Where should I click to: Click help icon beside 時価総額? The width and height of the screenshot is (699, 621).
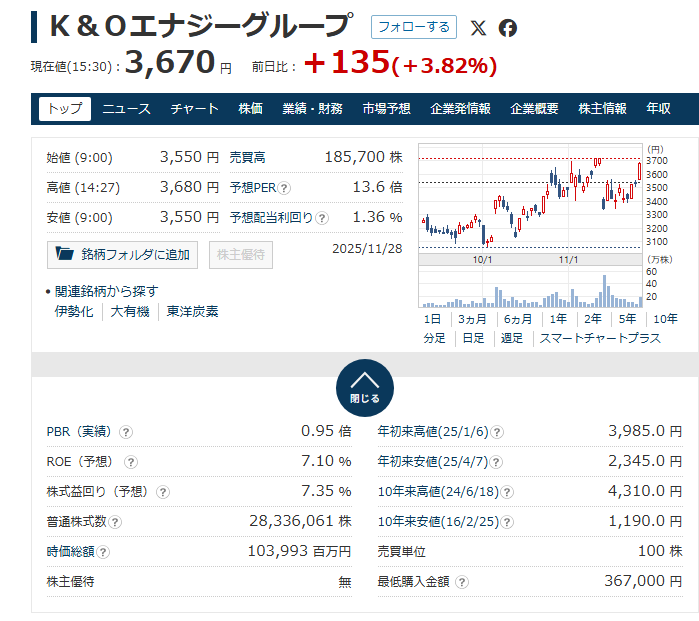click(104, 552)
